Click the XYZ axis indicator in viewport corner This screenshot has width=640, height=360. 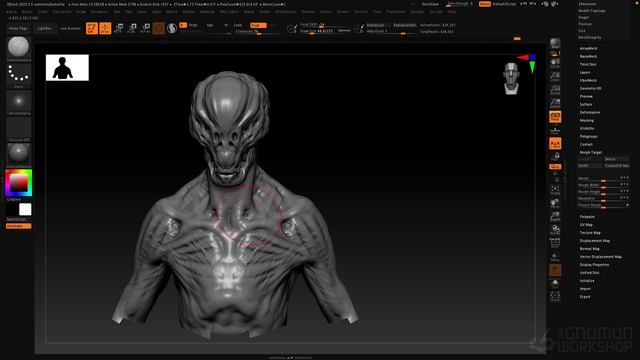point(528,62)
